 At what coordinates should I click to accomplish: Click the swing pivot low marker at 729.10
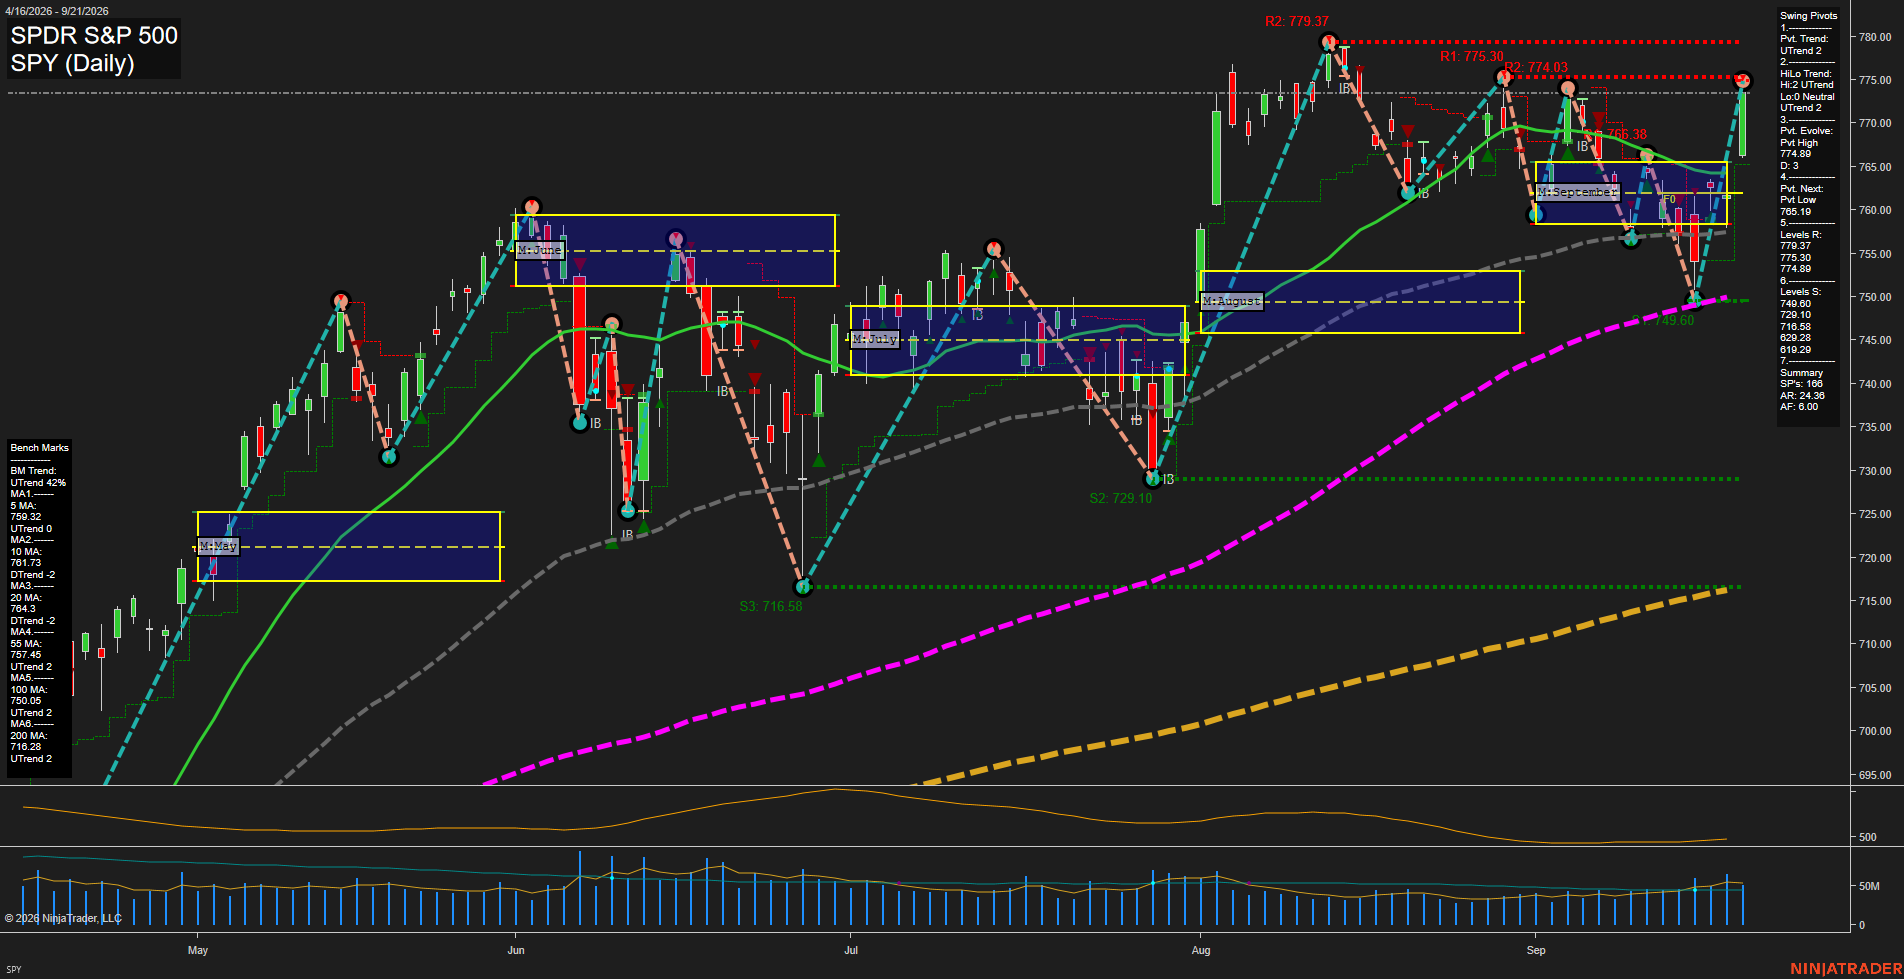click(x=1152, y=479)
